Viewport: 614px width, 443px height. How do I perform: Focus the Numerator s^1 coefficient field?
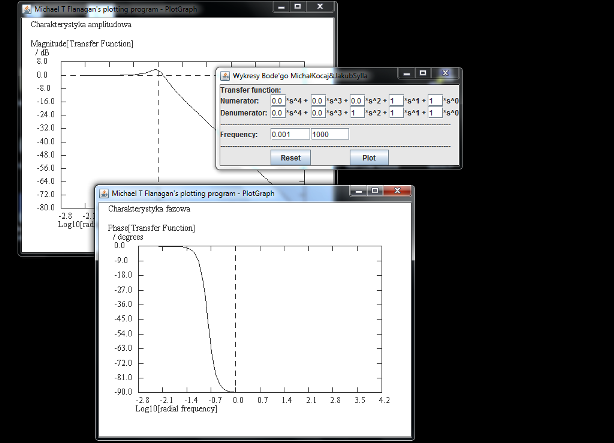[x=396, y=101]
